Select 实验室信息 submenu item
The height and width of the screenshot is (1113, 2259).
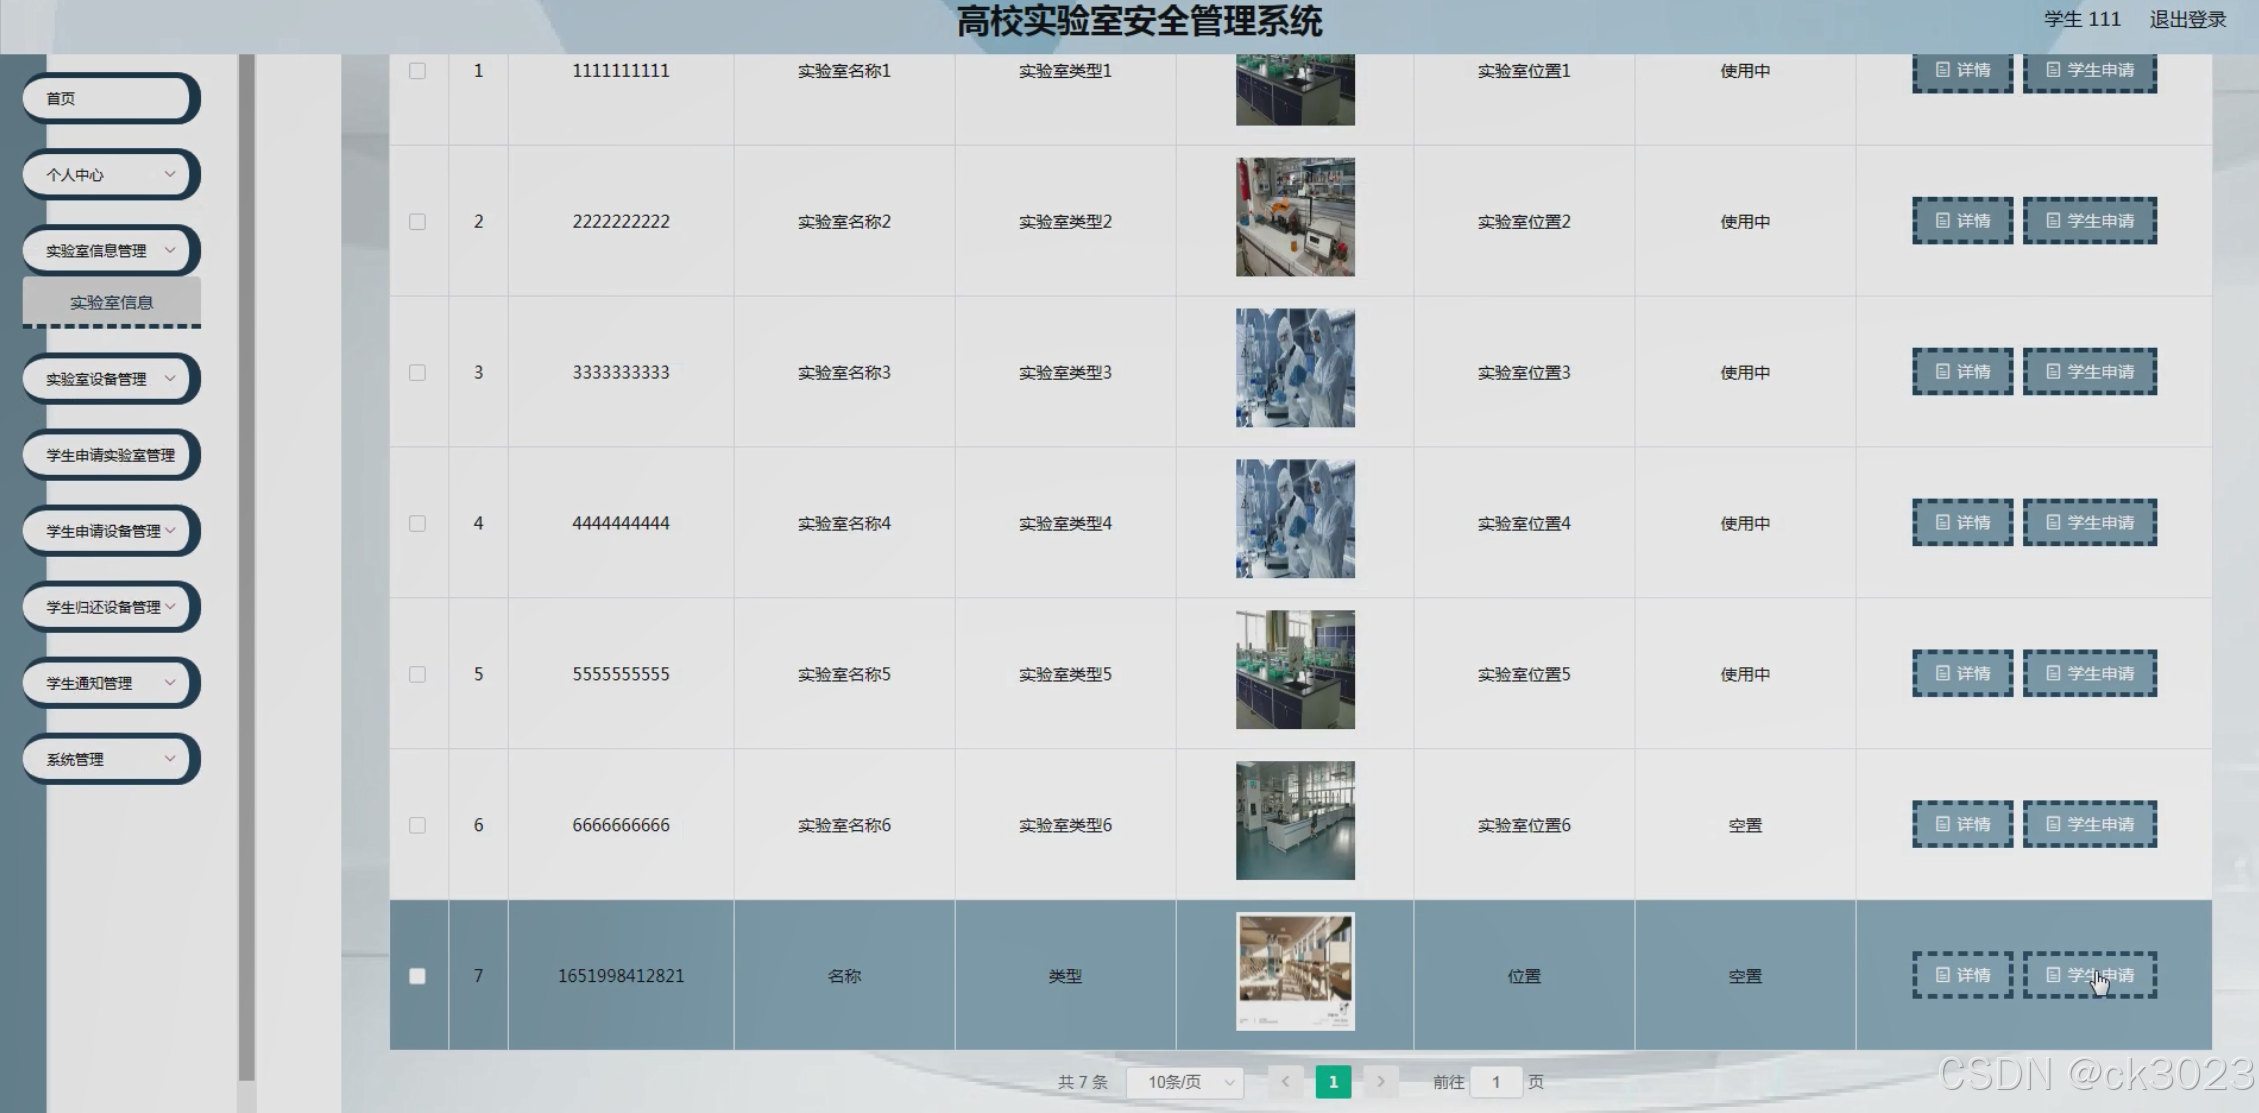pyautogui.click(x=111, y=302)
